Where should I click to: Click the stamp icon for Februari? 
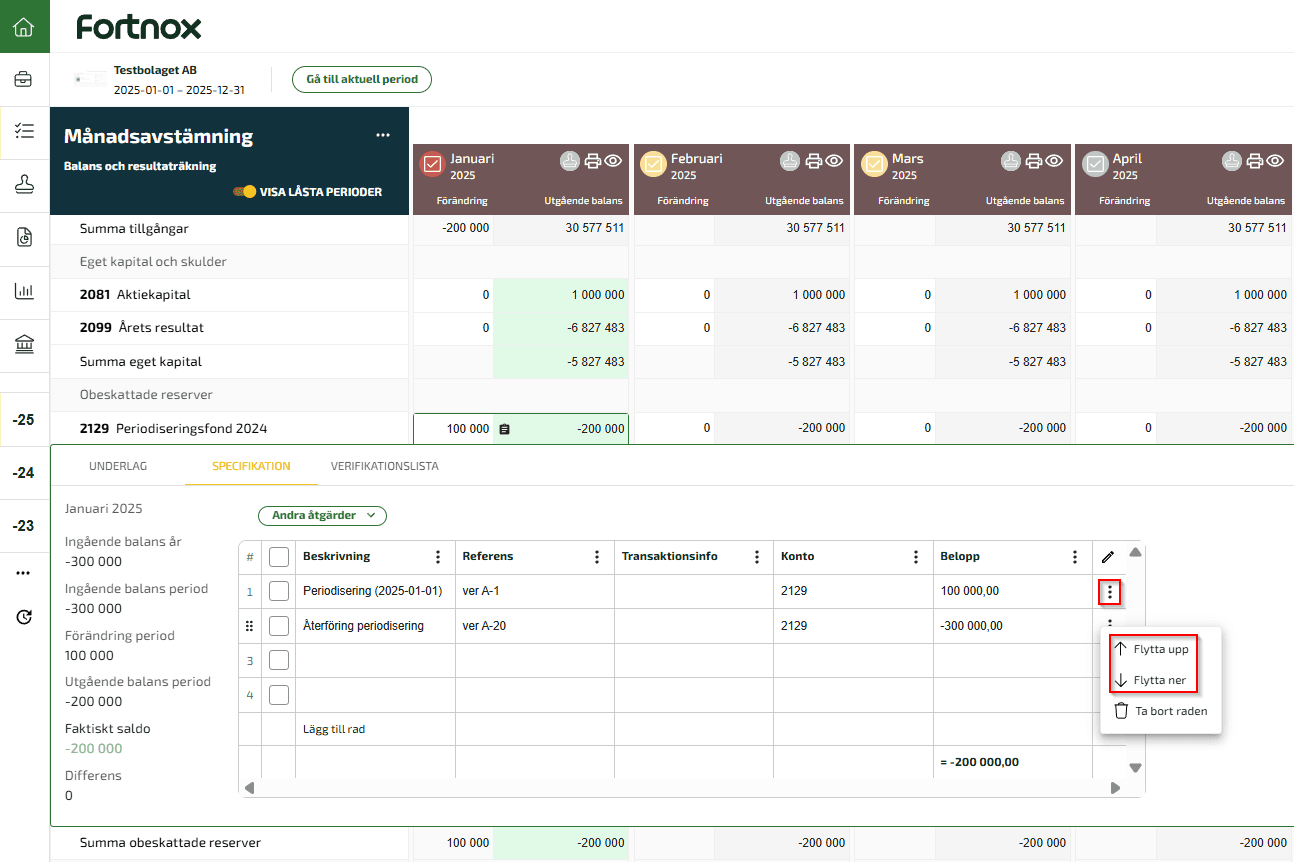[789, 161]
